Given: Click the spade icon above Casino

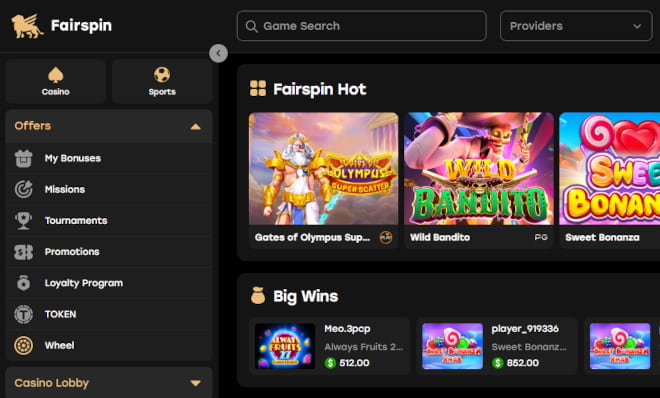Looking at the screenshot, I should [56, 75].
